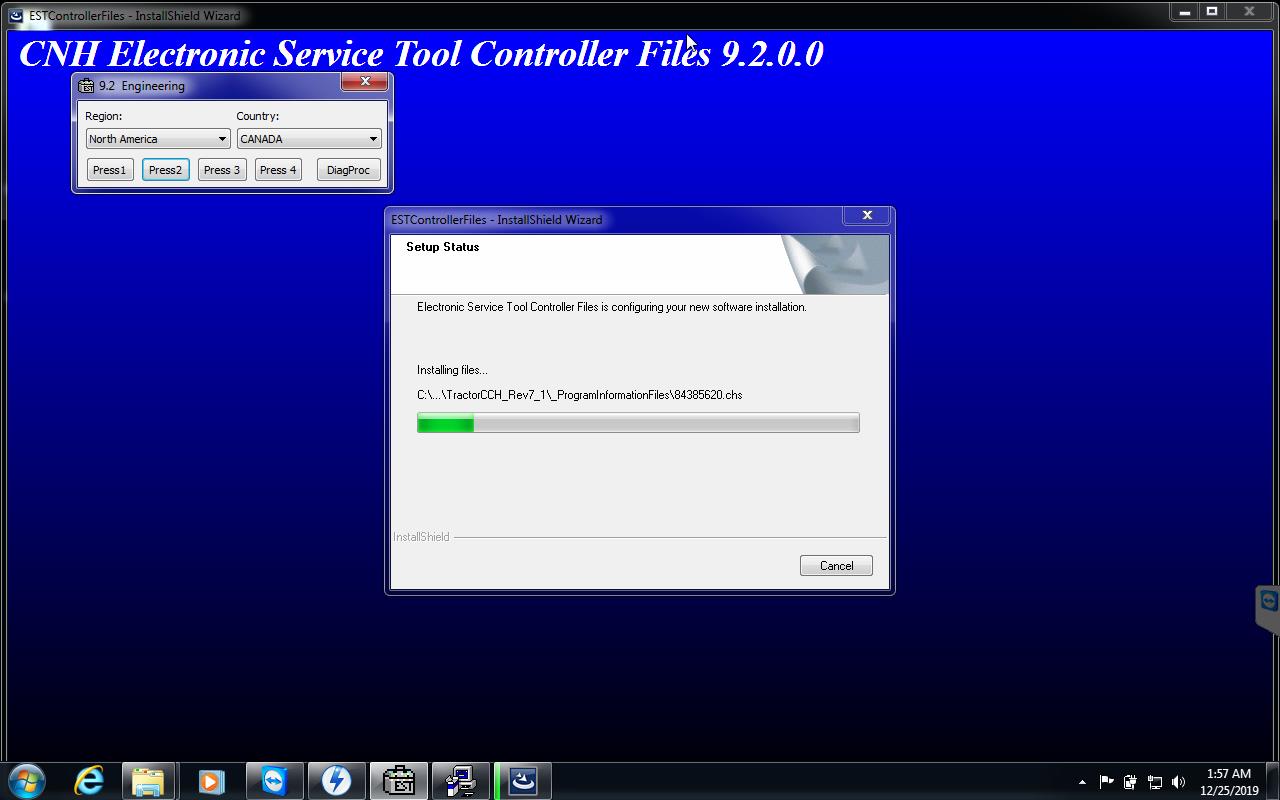The width and height of the screenshot is (1280, 800).
Task: Click the ESTControllerFiles main window title icon
Action: click(16, 15)
